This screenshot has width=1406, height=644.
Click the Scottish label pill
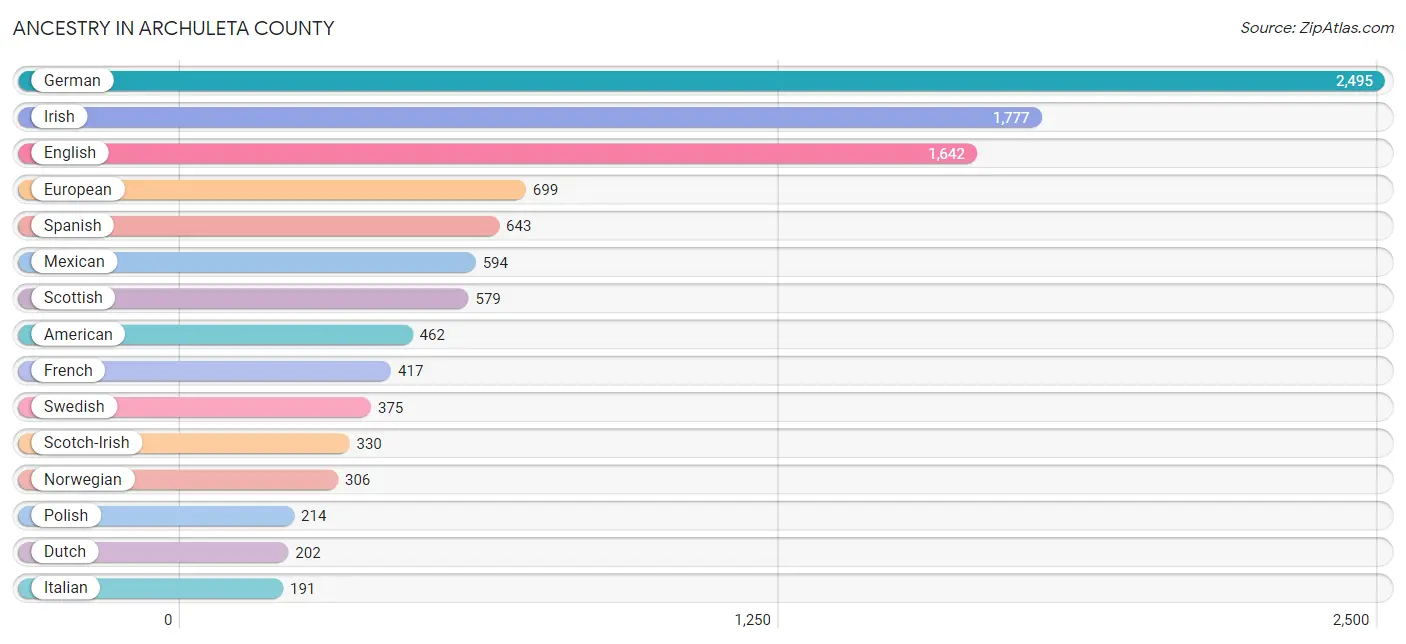click(73, 298)
